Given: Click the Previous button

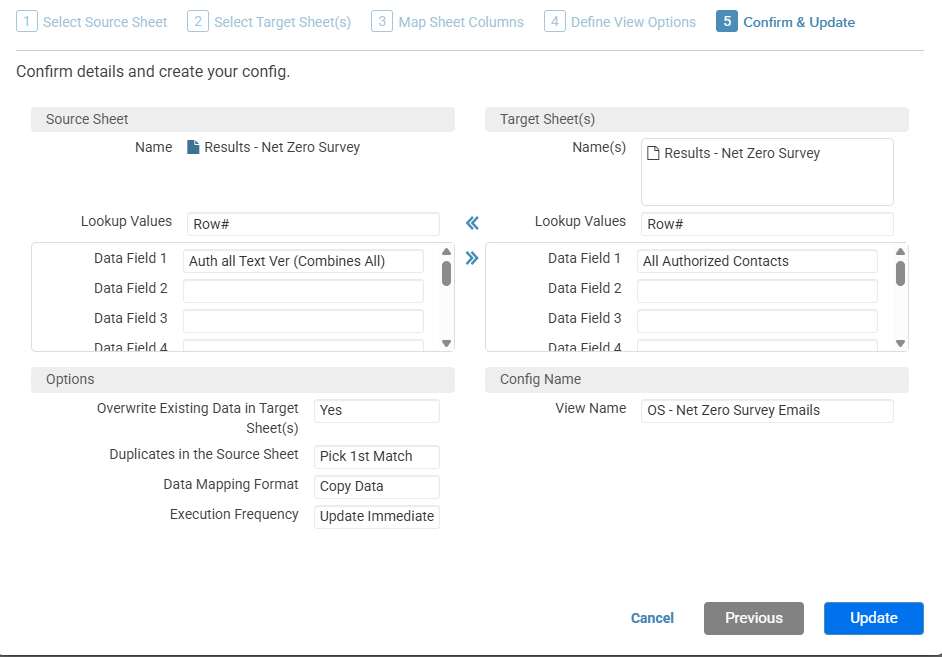Looking at the screenshot, I should (753, 618).
